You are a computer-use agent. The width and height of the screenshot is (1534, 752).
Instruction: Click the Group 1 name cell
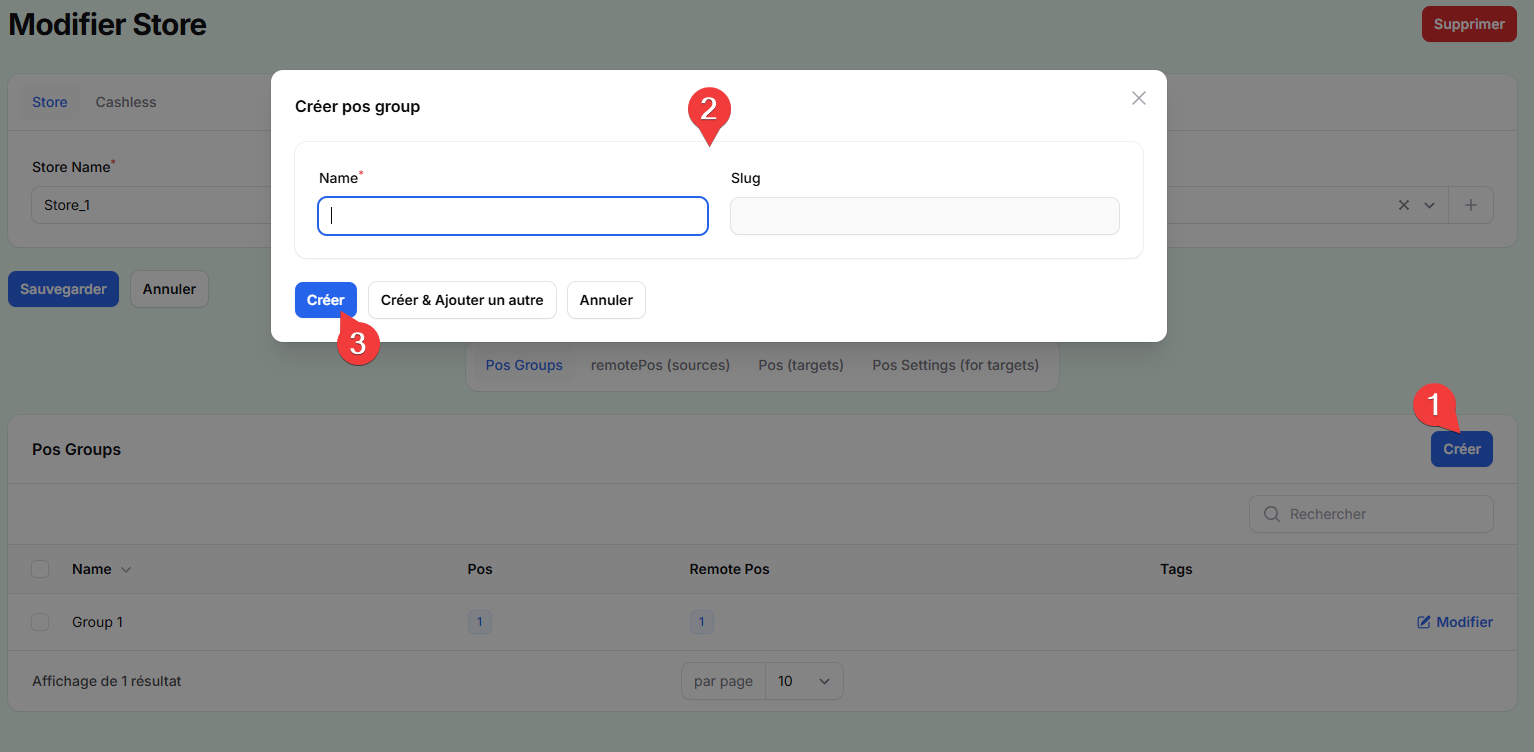pos(97,622)
